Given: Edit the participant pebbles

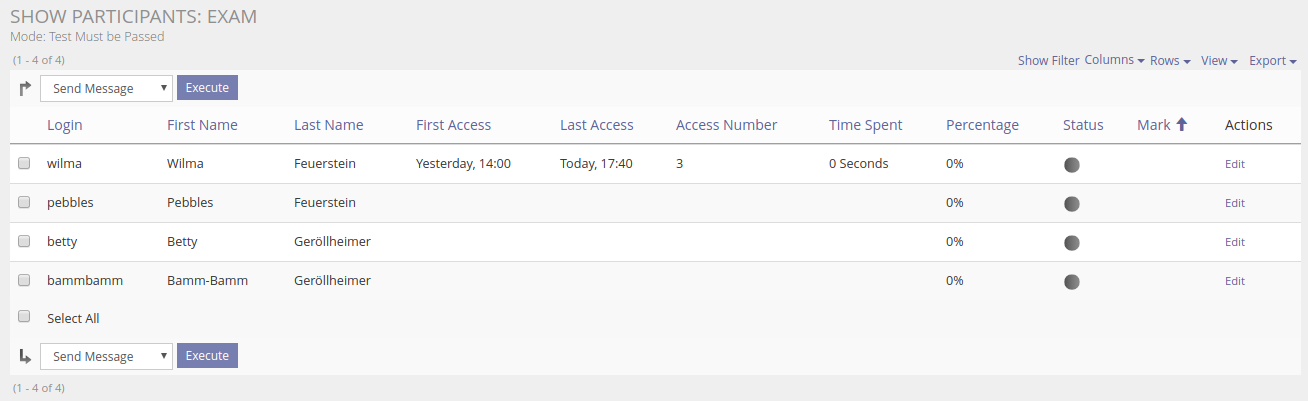Looking at the screenshot, I should [x=1235, y=203].
